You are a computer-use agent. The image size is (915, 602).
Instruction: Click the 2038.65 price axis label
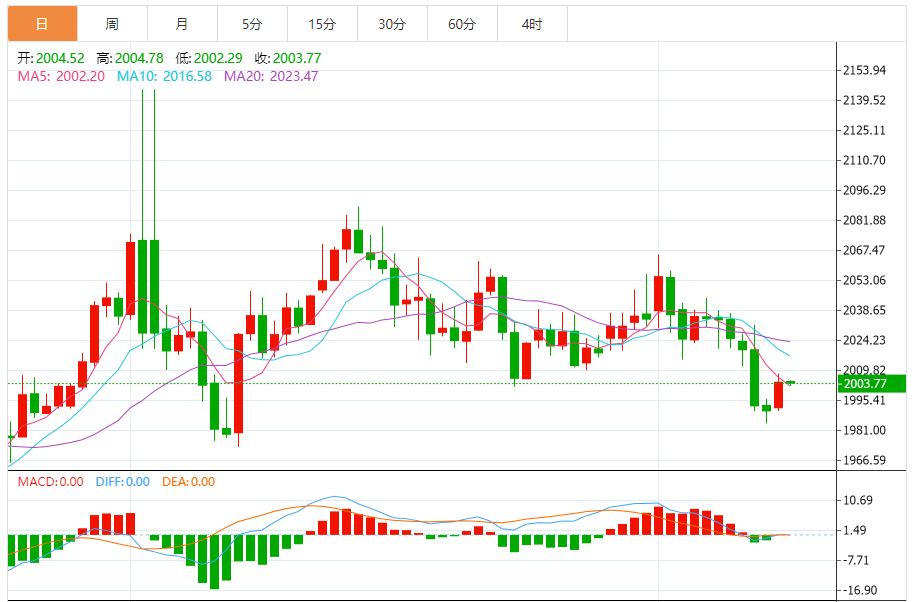[x=864, y=310]
